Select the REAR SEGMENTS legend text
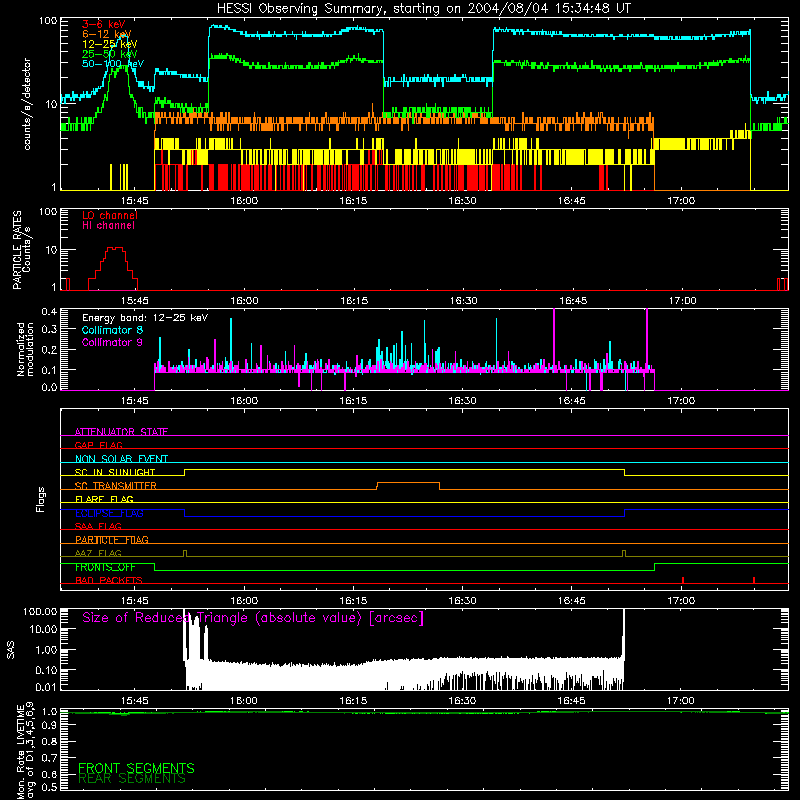 click(x=132, y=779)
